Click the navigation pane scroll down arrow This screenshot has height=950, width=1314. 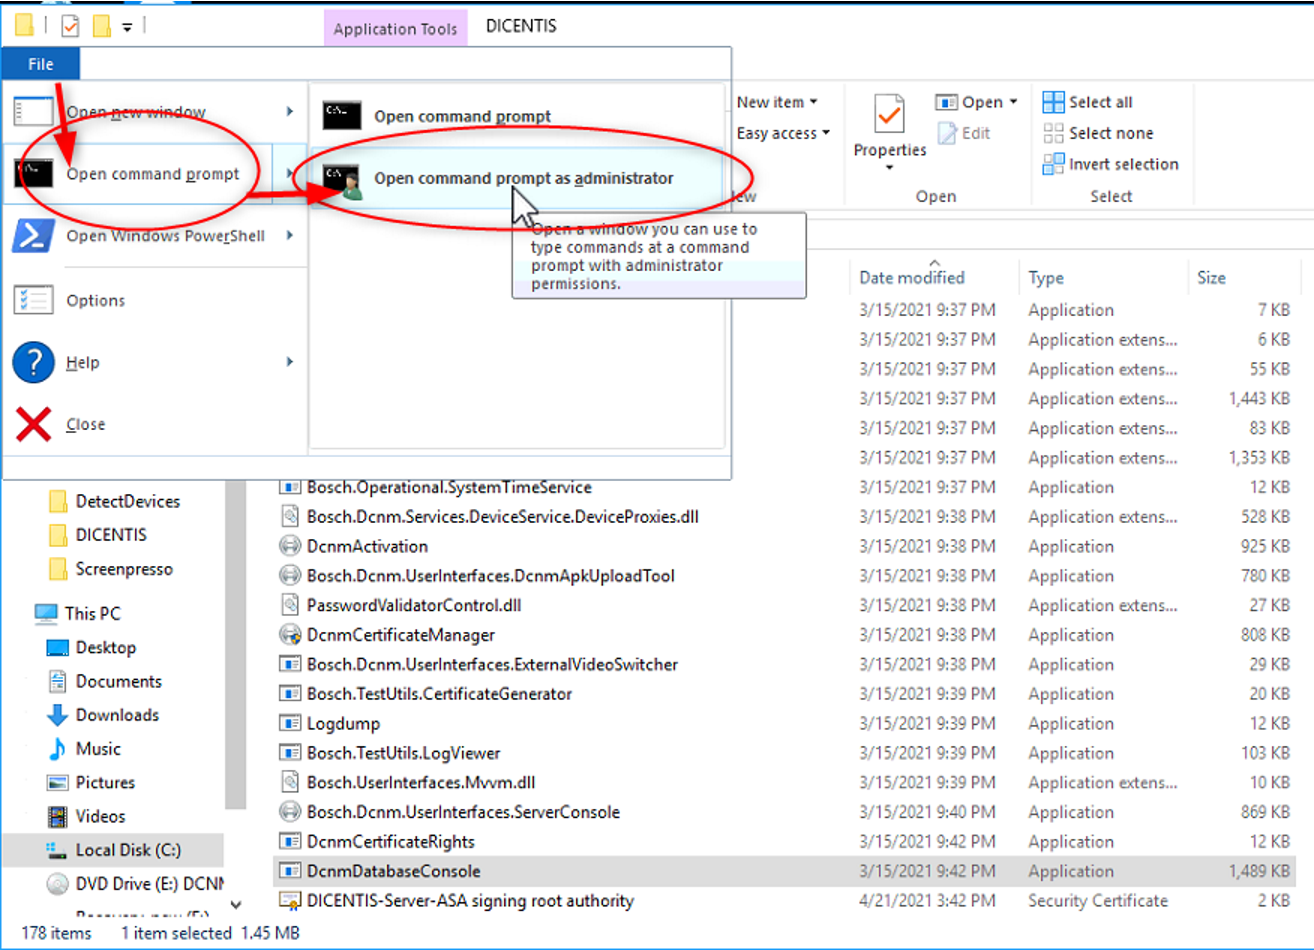[235, 905]
